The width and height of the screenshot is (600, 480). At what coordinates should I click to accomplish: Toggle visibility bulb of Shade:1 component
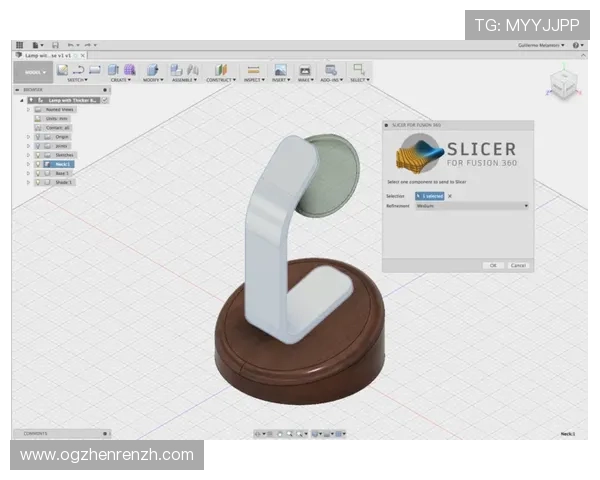38,182
